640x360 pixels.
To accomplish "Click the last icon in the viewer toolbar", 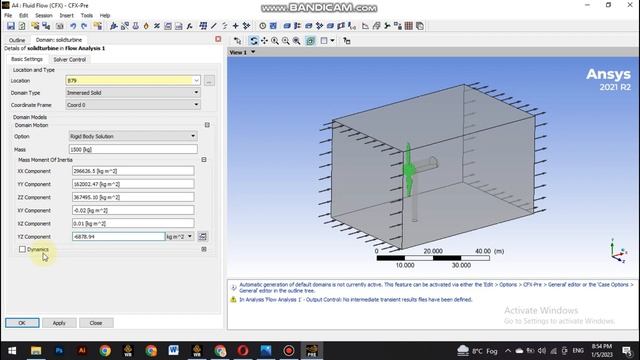I will (347, 41).
